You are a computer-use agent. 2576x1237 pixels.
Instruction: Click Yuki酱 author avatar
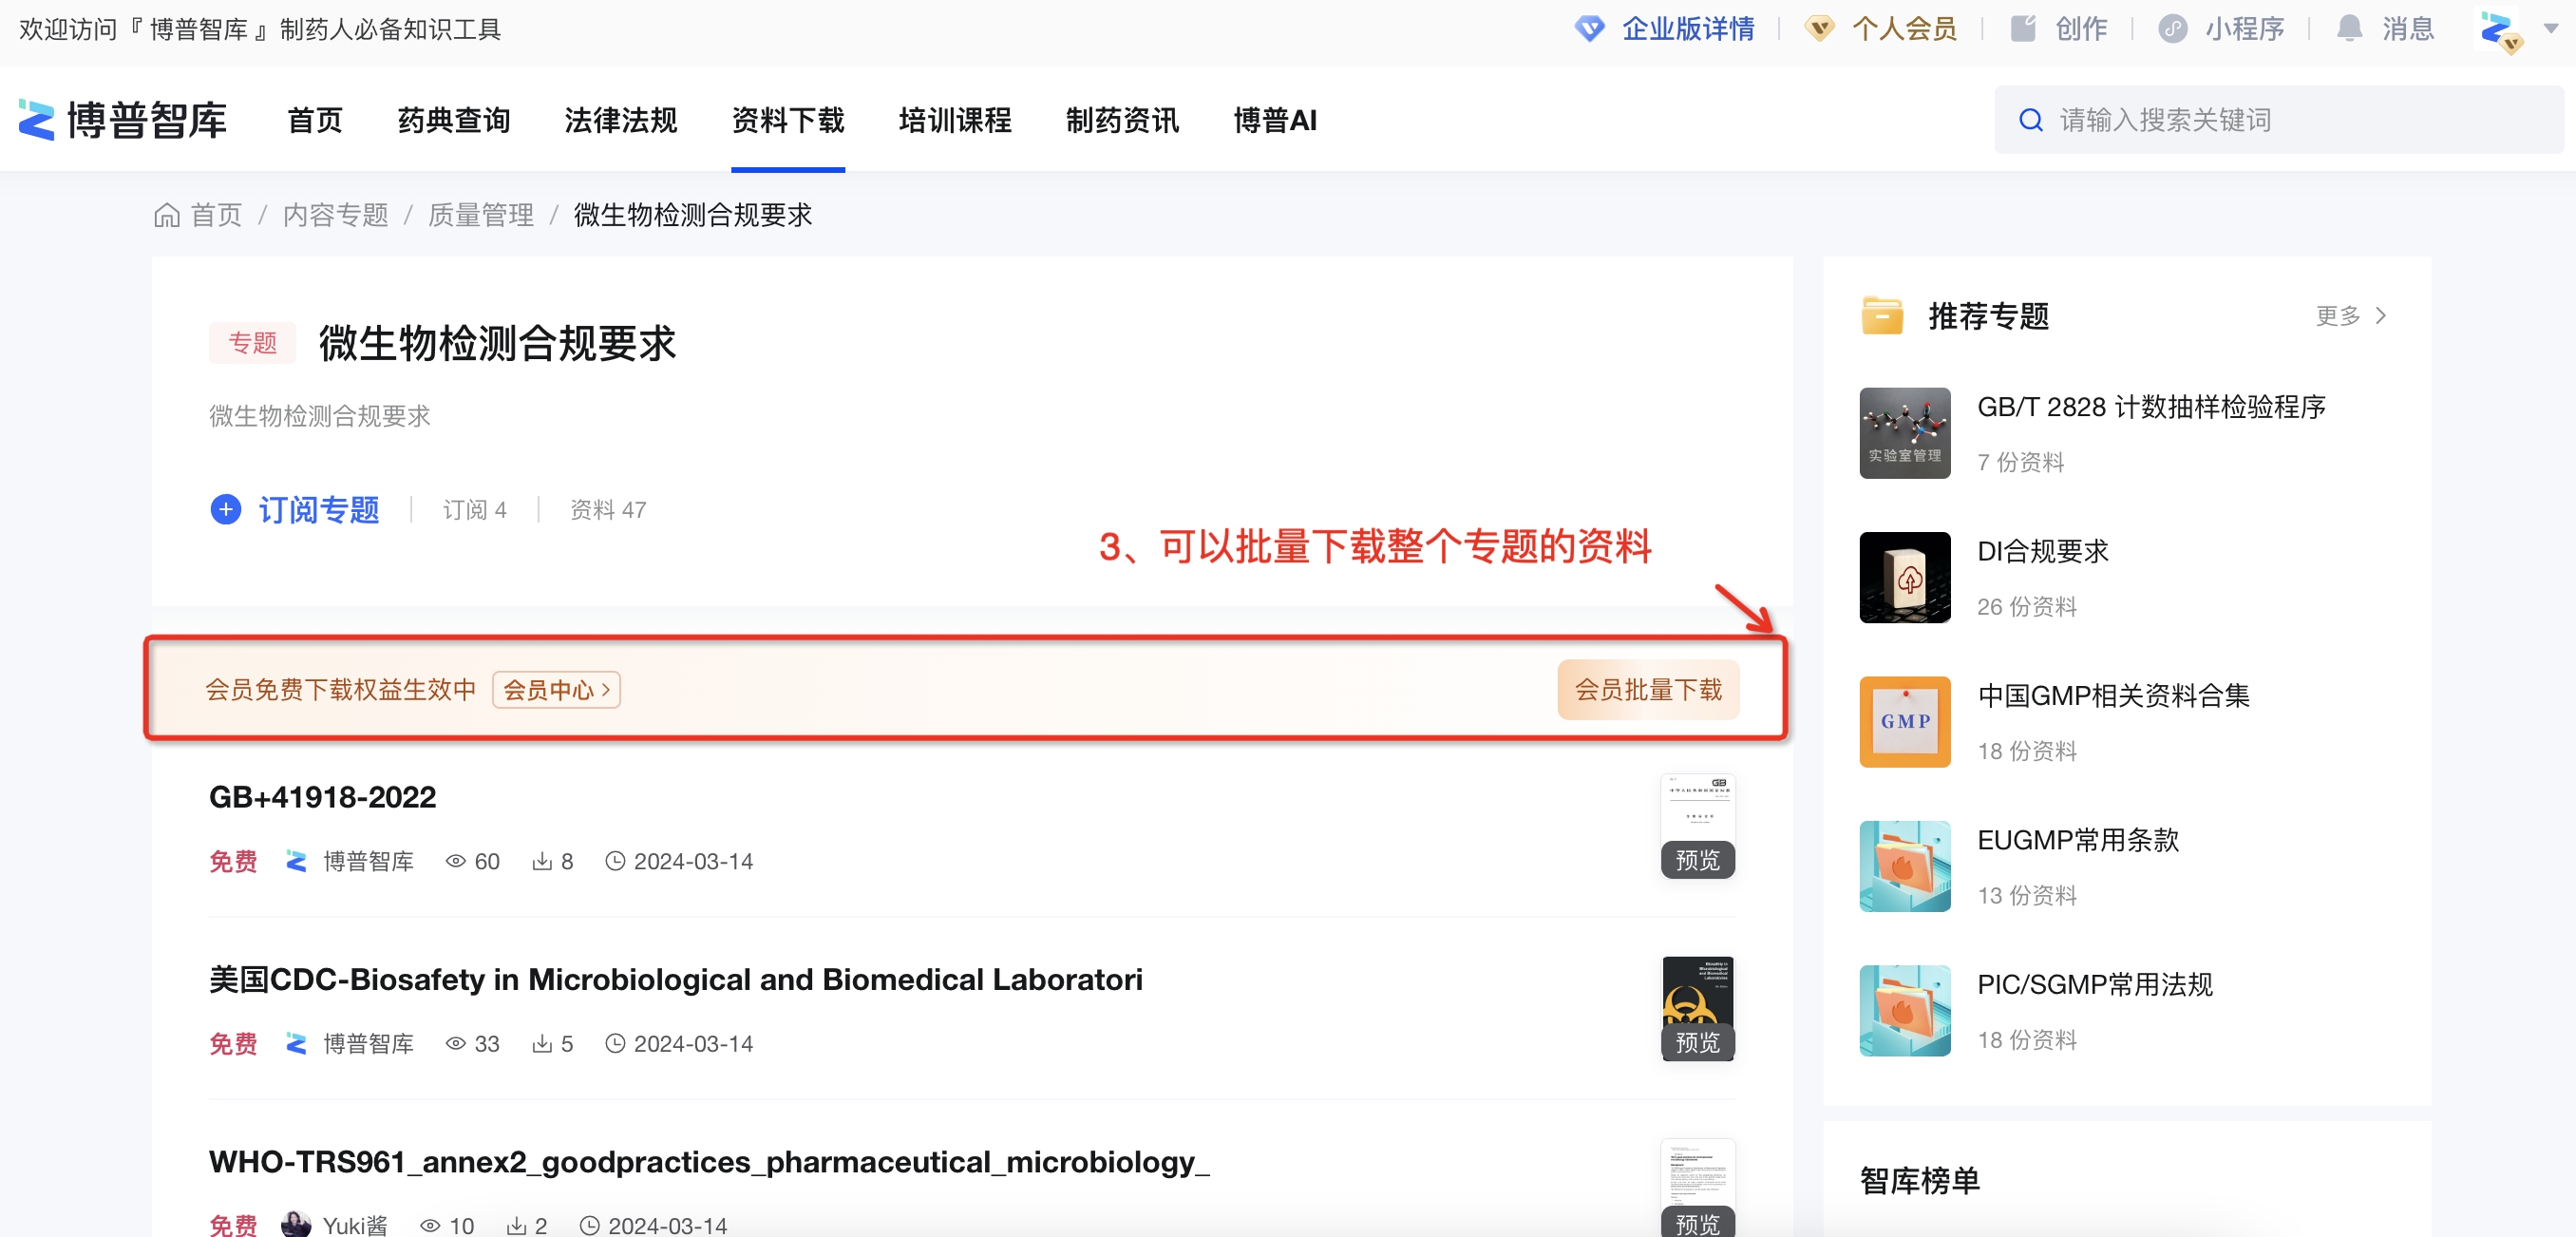tap(296, 1224)
